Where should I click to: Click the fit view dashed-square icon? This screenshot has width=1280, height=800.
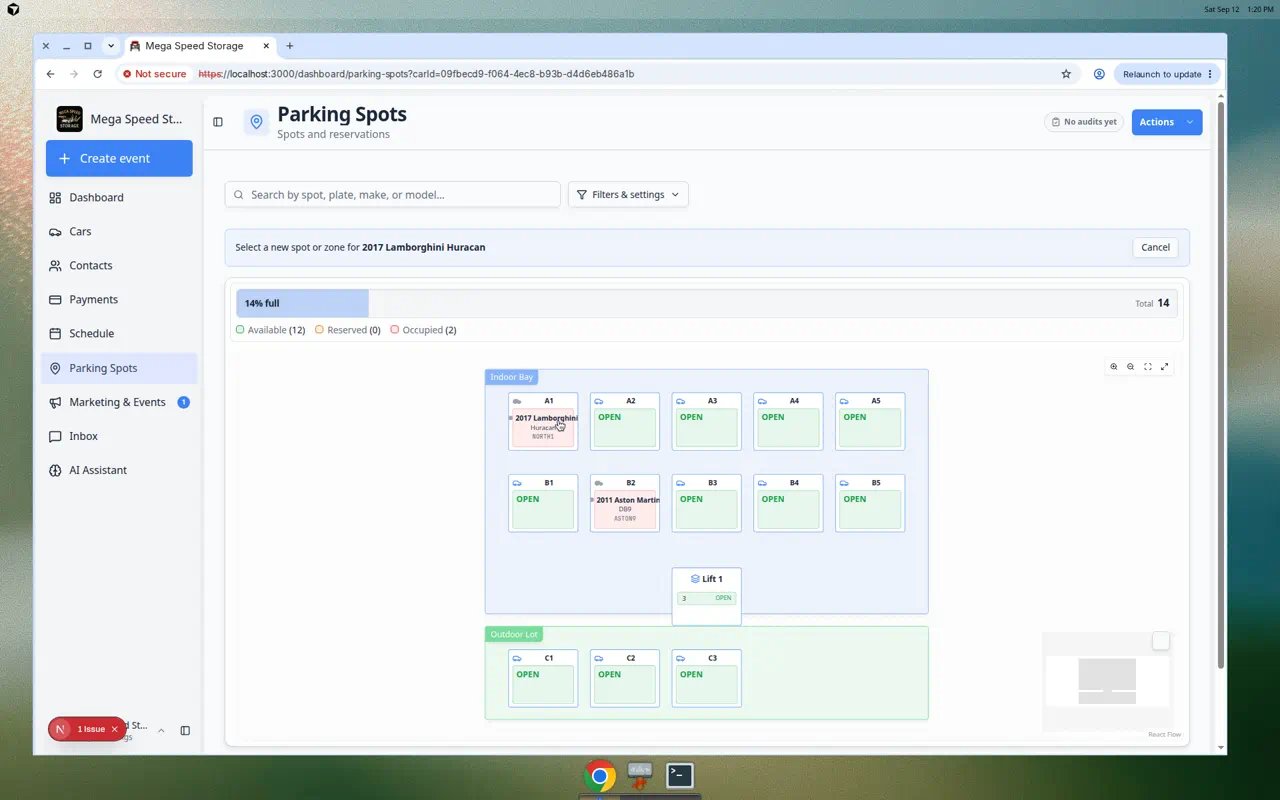(x=1148, y=367)
